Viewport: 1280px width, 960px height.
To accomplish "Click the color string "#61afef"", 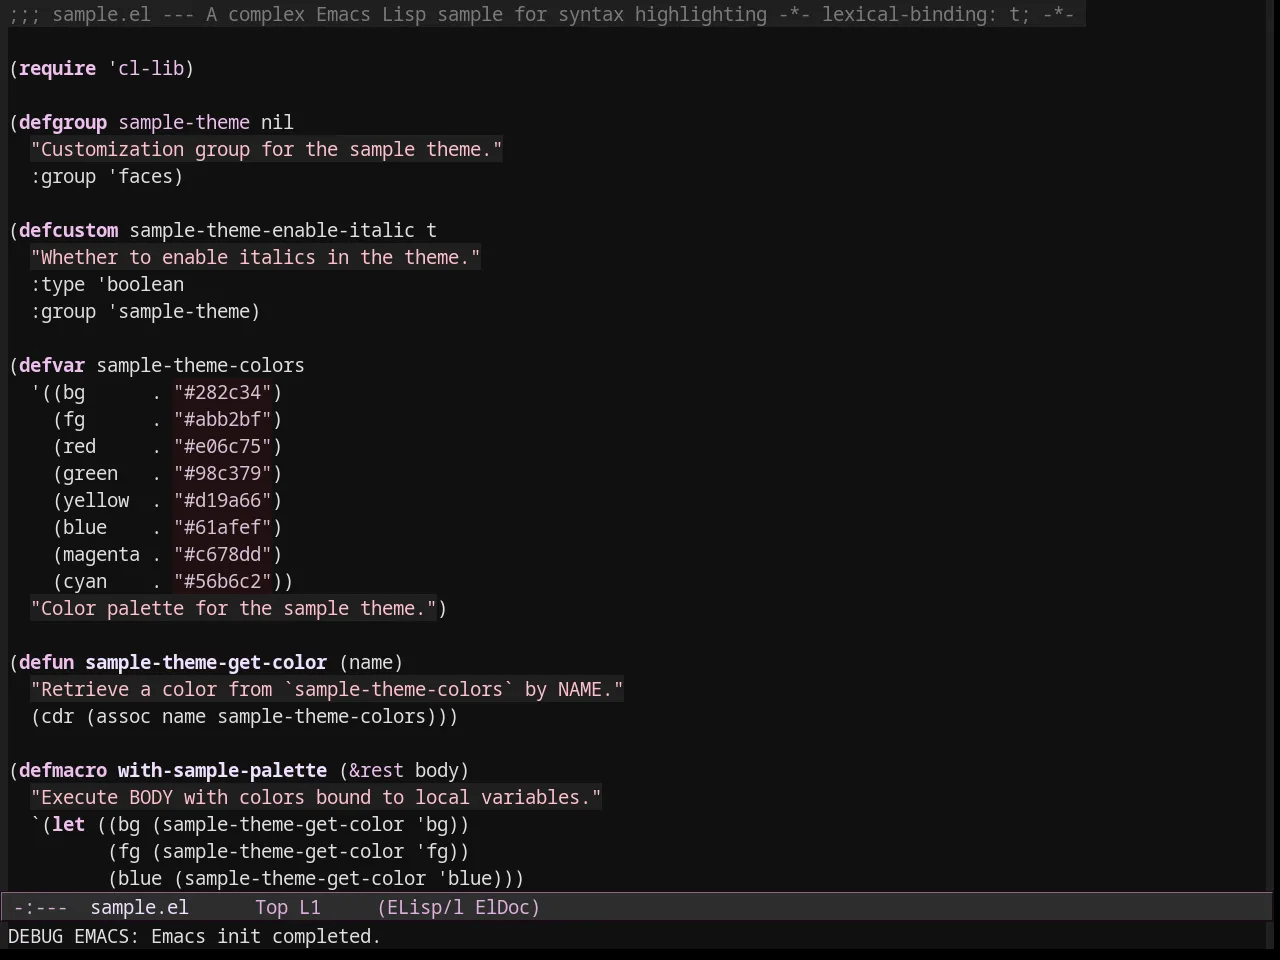I will click(222, 527).
